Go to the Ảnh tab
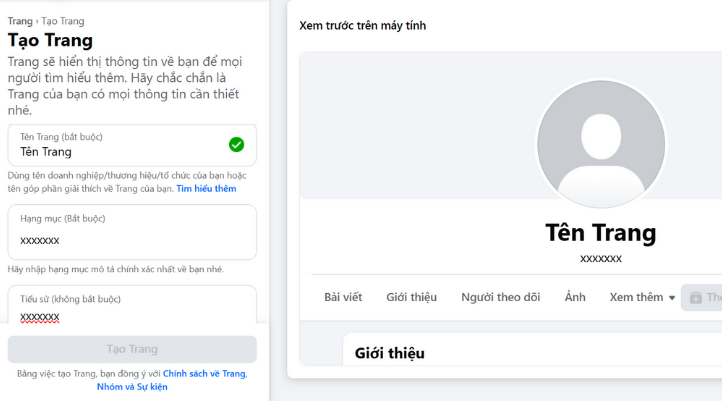The width and height of the screenshot is (722, 401). (x=575, y=297)
